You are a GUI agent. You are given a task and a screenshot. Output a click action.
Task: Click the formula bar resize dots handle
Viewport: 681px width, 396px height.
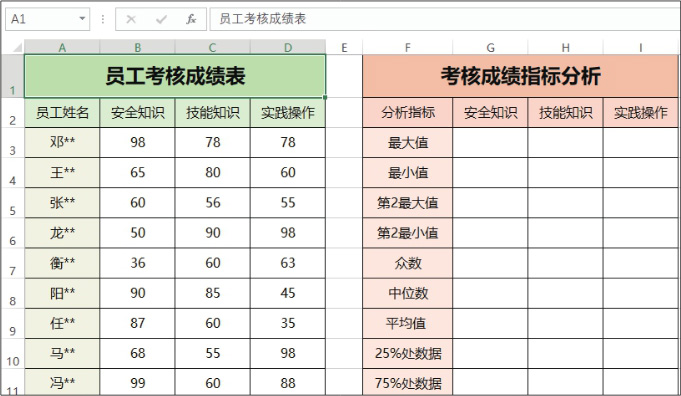[102, 19]
